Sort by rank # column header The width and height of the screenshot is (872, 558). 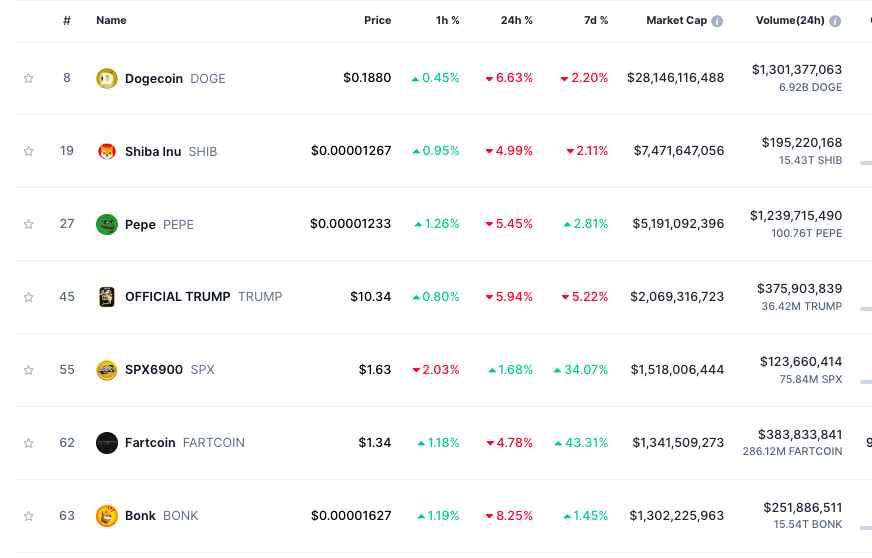coord(67,20)
